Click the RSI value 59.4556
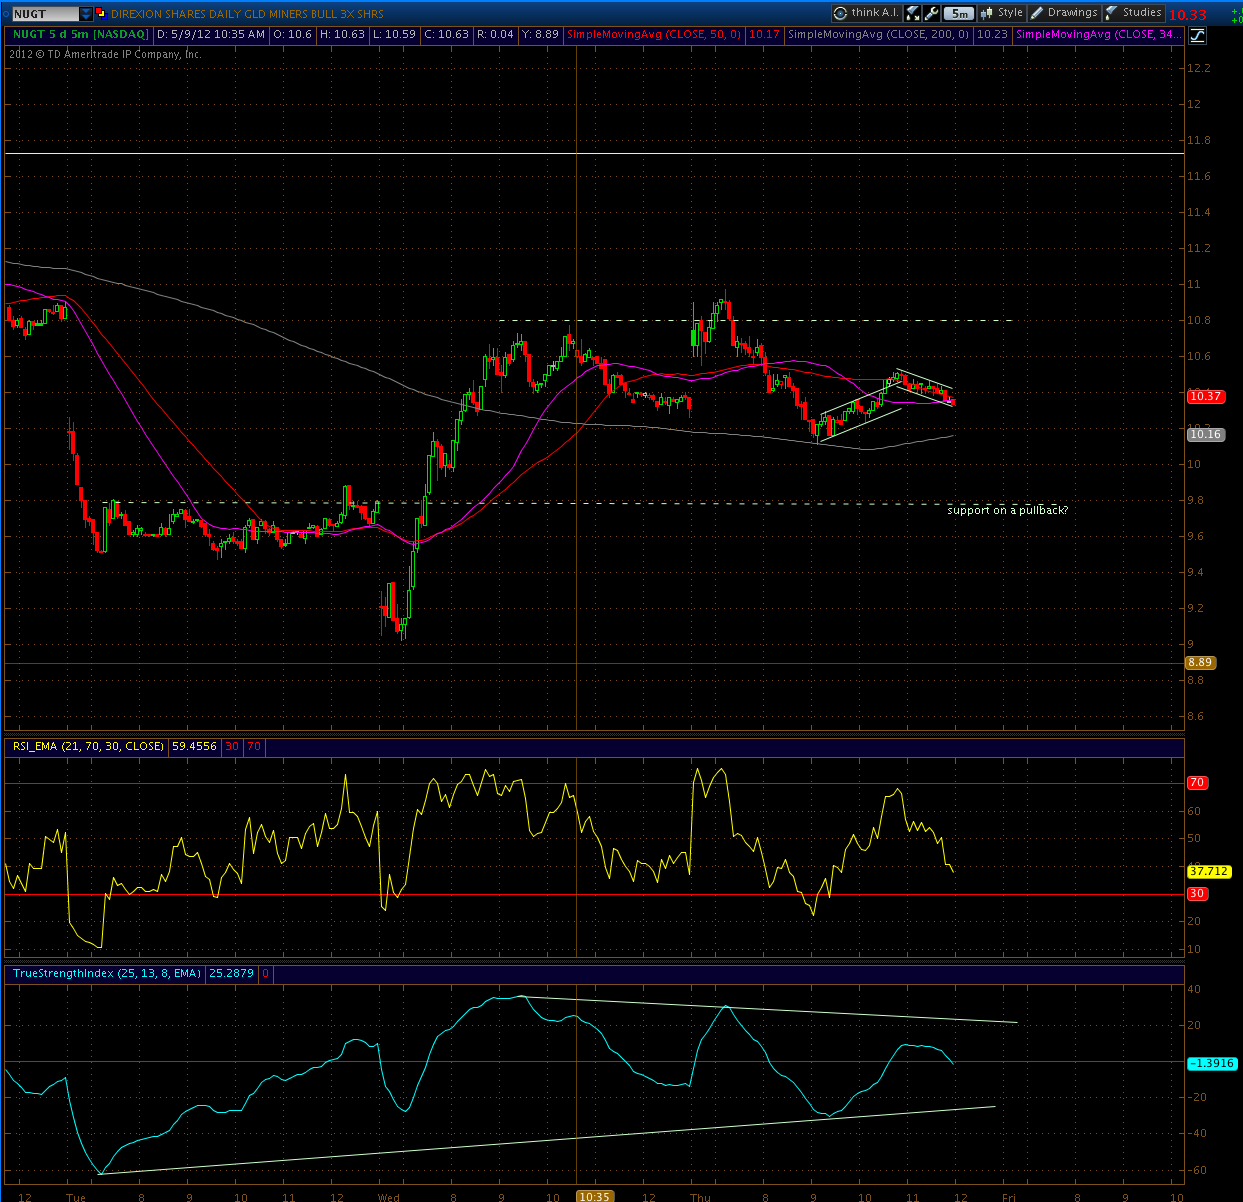This screenshot has height=1202, width=1243. click(x=194, y=746)
